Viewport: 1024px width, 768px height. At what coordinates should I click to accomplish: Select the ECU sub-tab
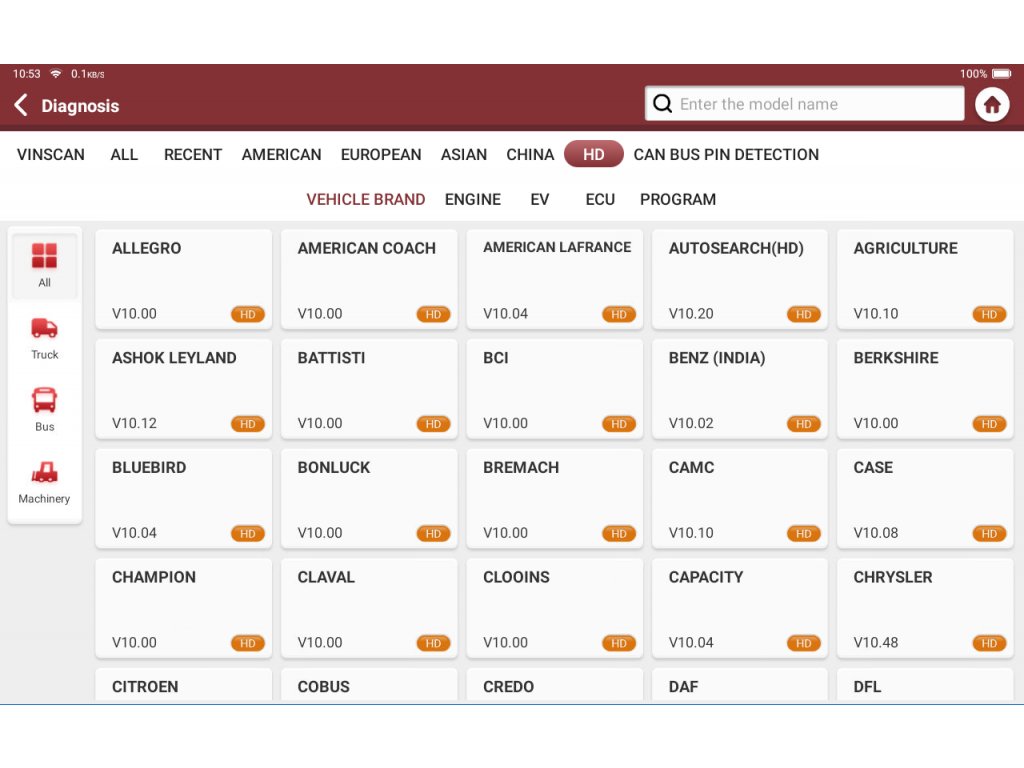point(600,199)
